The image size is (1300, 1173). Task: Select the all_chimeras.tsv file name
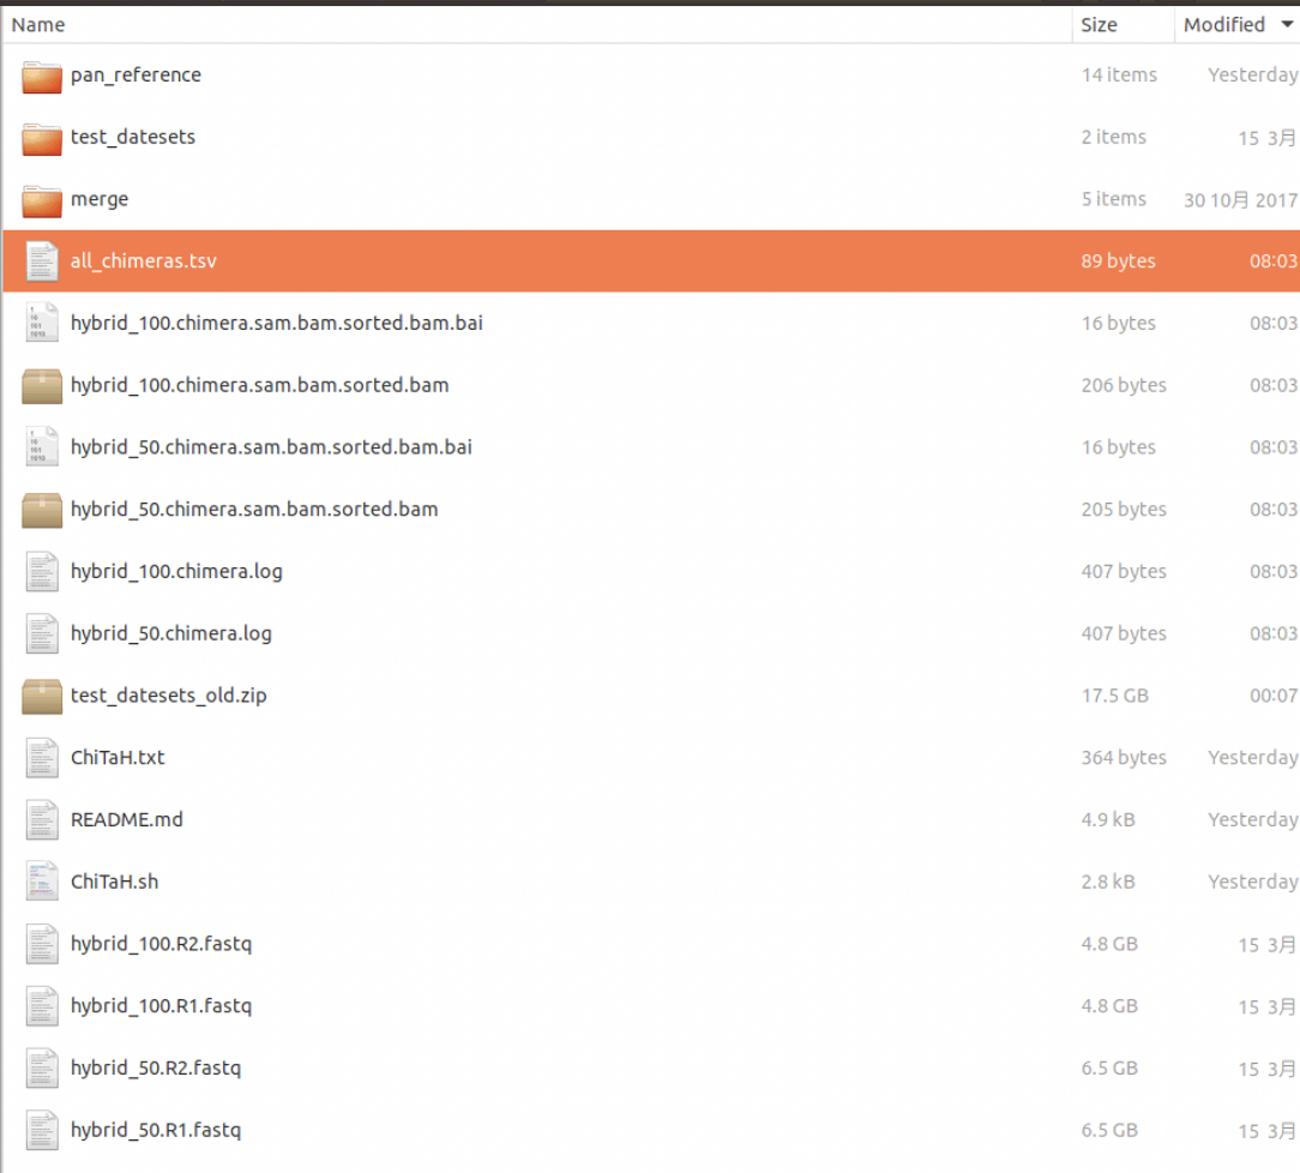click(143, 261)
